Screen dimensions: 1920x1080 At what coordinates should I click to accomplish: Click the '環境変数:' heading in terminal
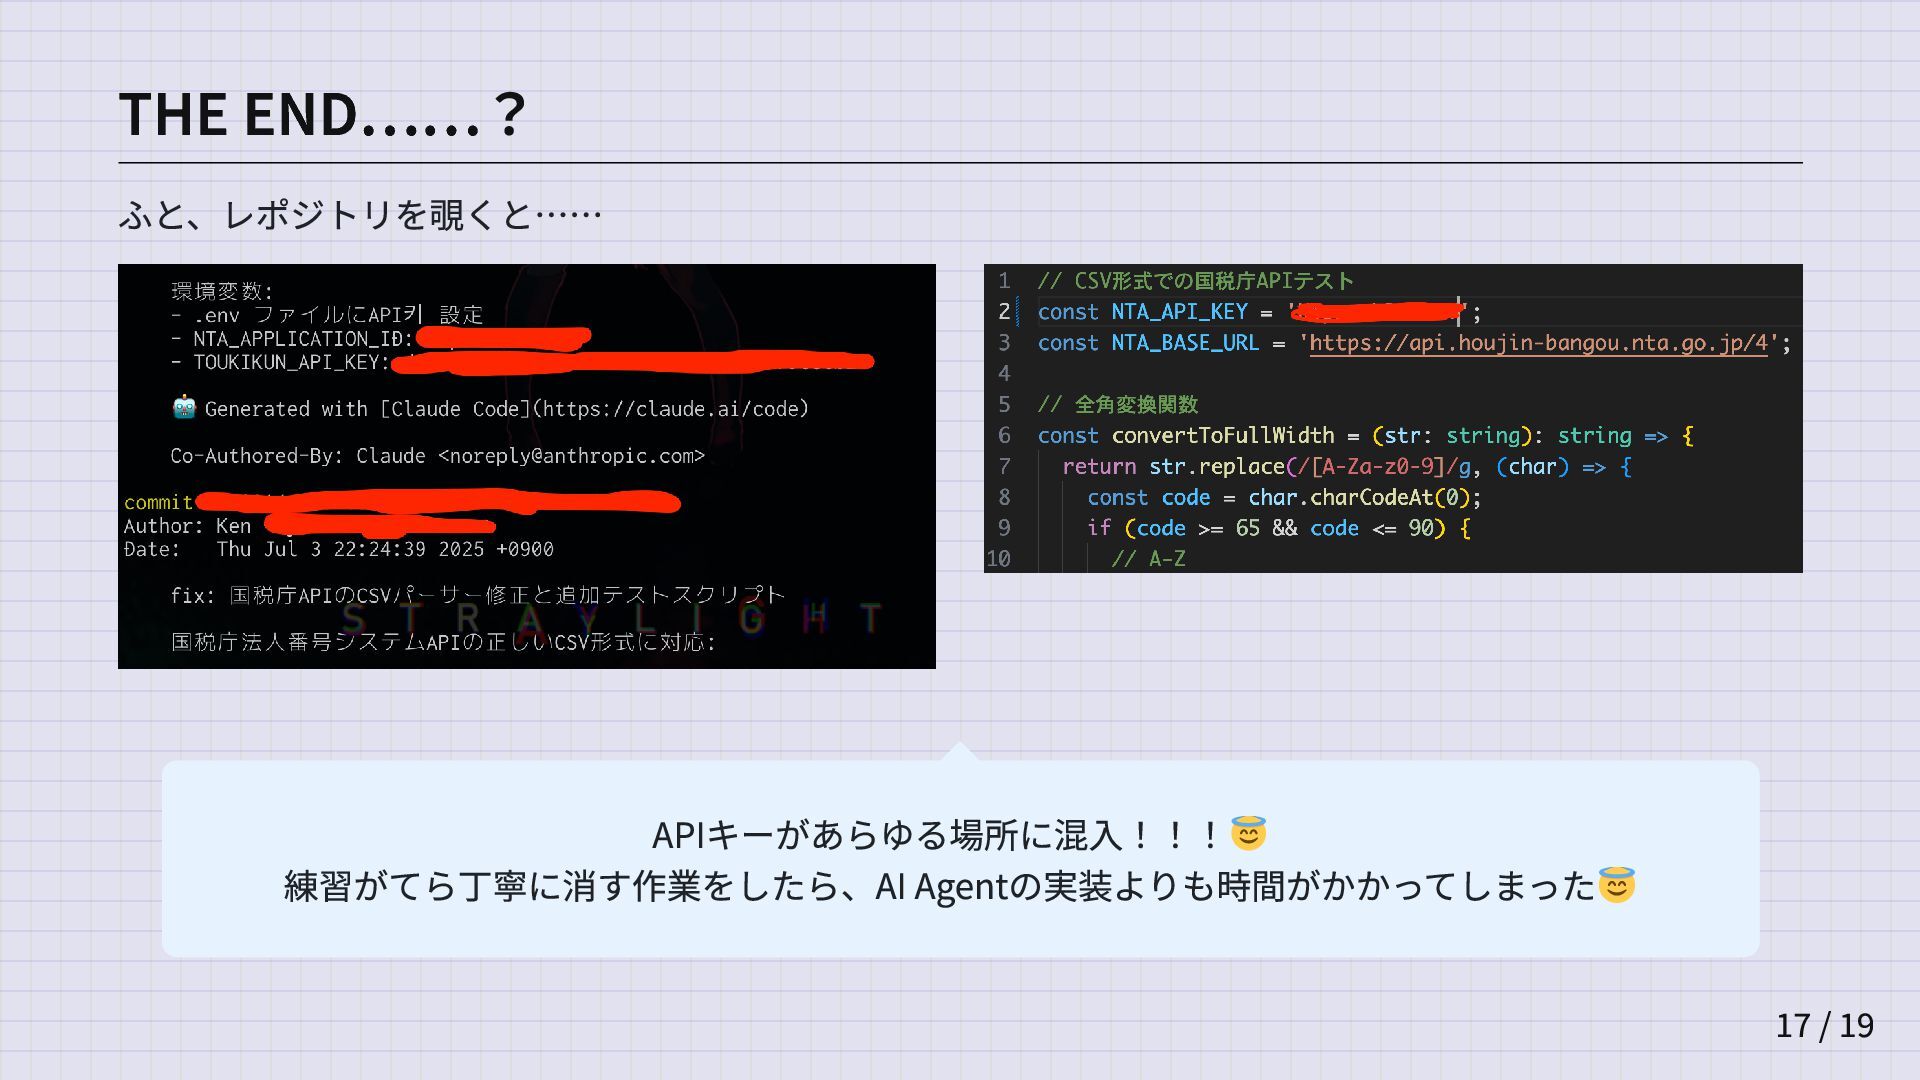tap(221, 291)
